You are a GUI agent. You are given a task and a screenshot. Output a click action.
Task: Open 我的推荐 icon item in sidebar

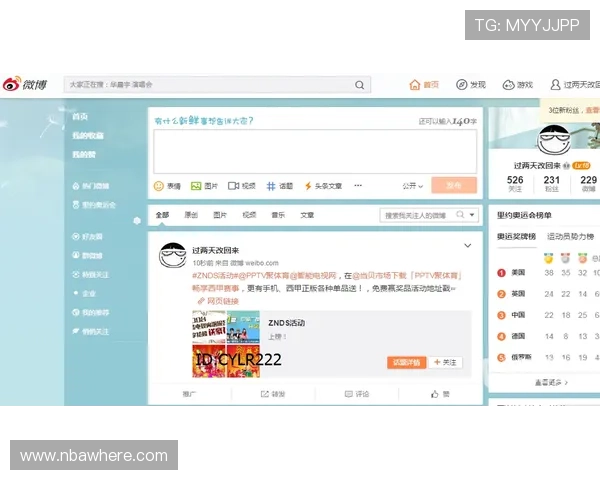(x=91, y=313)
